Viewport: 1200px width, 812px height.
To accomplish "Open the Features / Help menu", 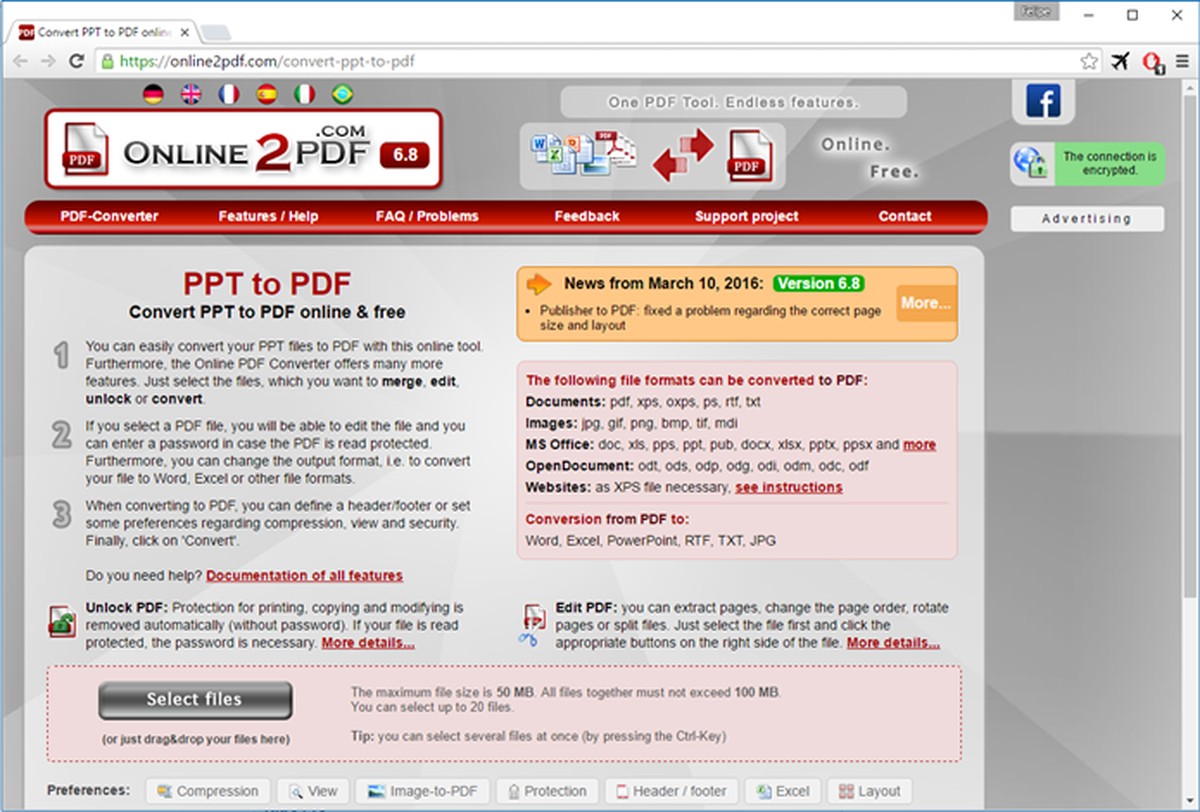I will [268, 216].
